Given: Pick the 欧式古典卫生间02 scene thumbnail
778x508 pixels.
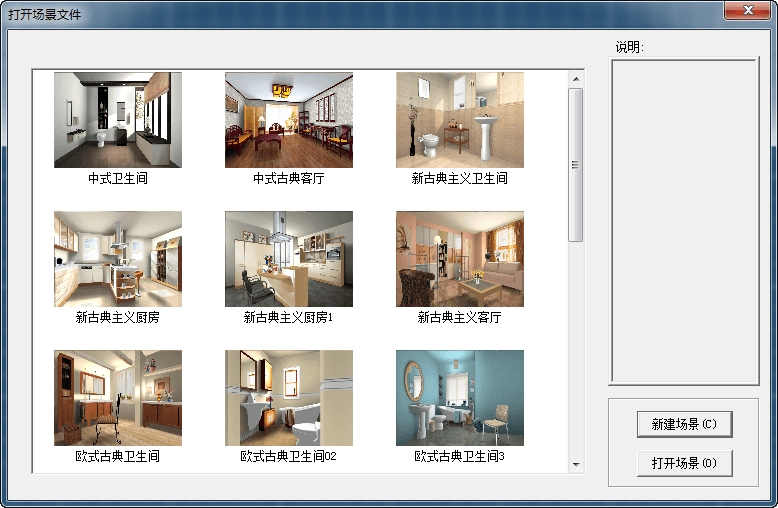Looking at the screenshot, I should click(x=289, y=397).
